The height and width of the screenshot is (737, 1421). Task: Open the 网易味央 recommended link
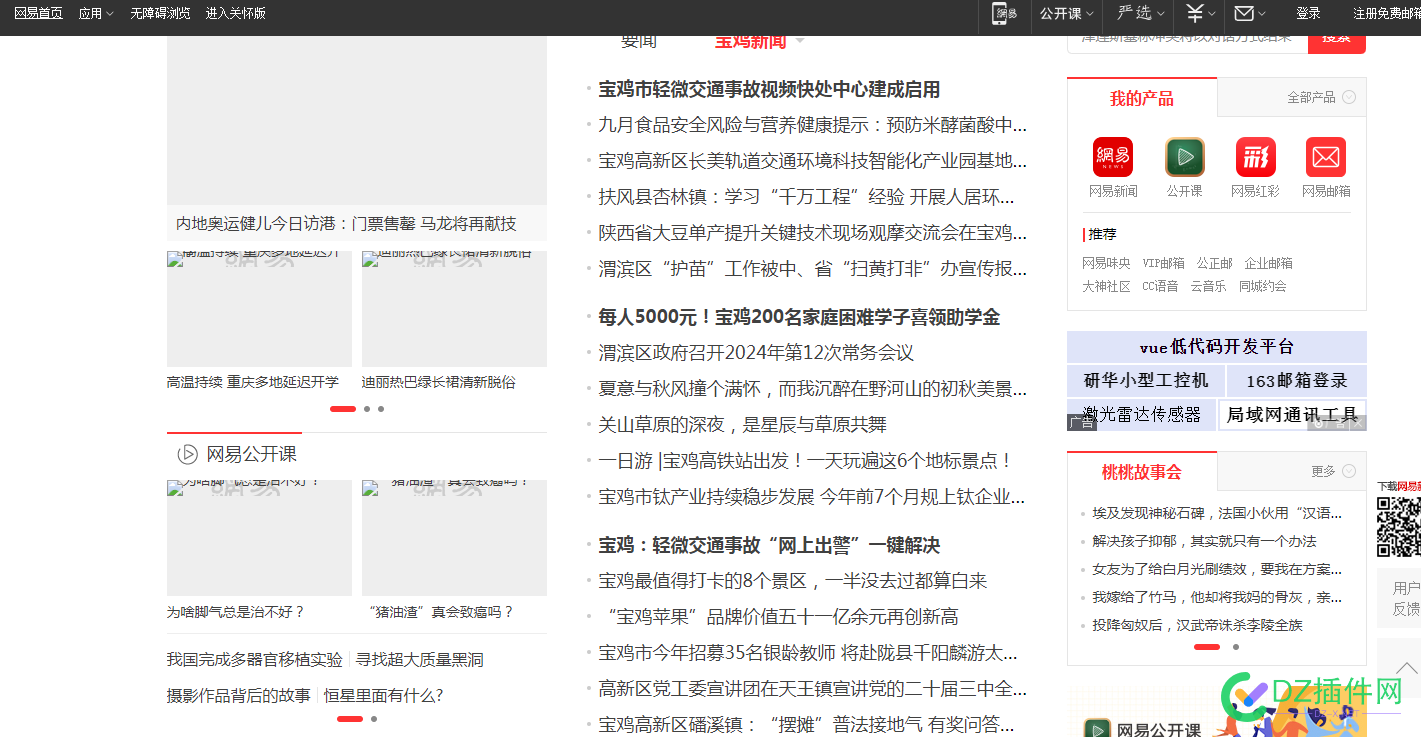[1106, 263]
